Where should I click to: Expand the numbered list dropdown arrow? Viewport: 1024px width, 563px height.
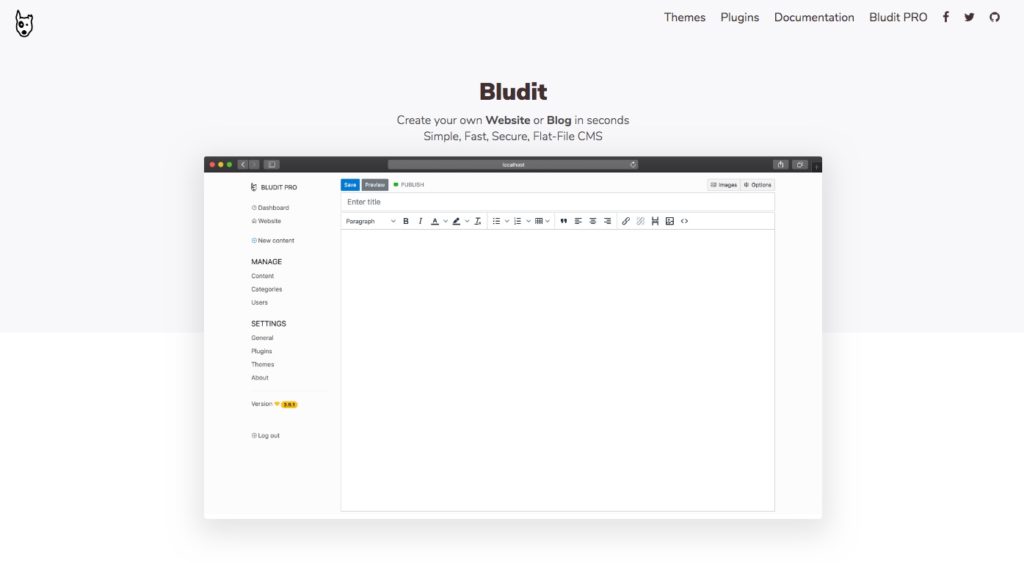tap(528, 221)
